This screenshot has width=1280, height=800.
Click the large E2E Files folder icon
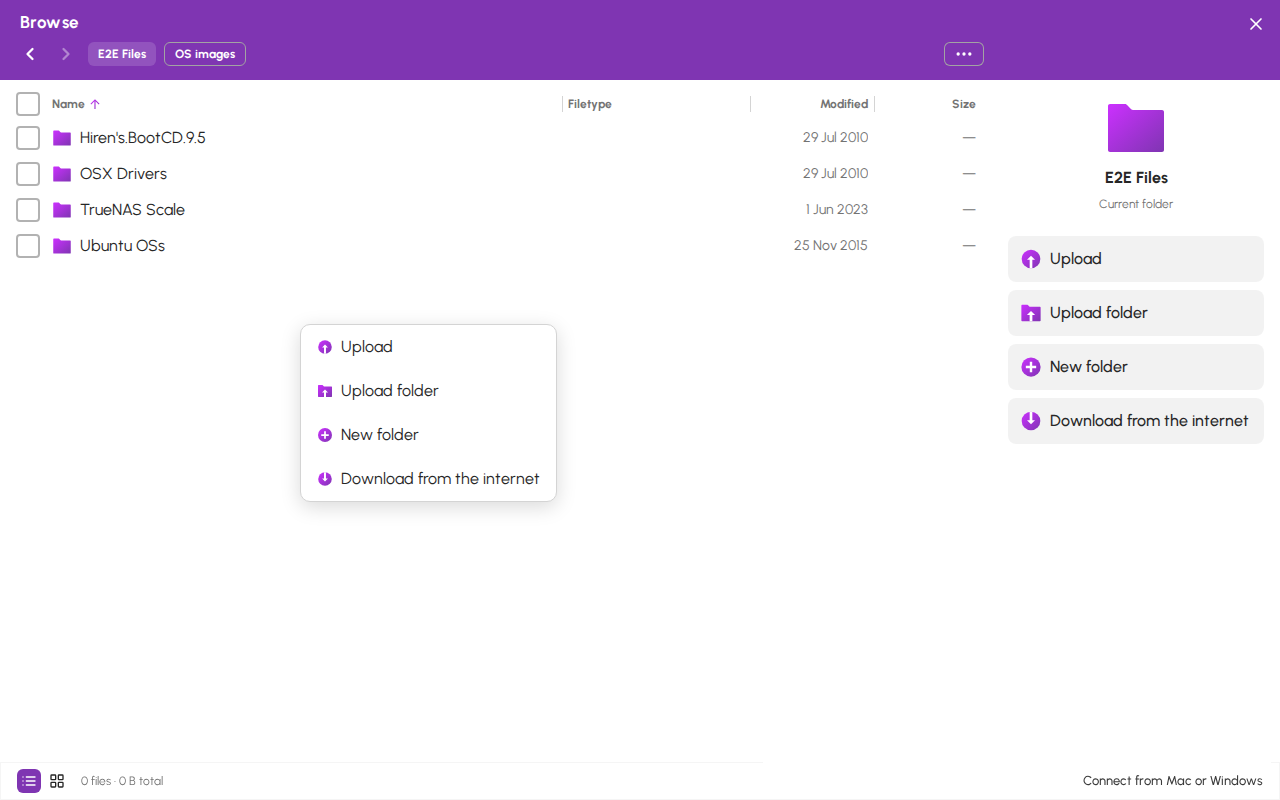[1136, 128]
